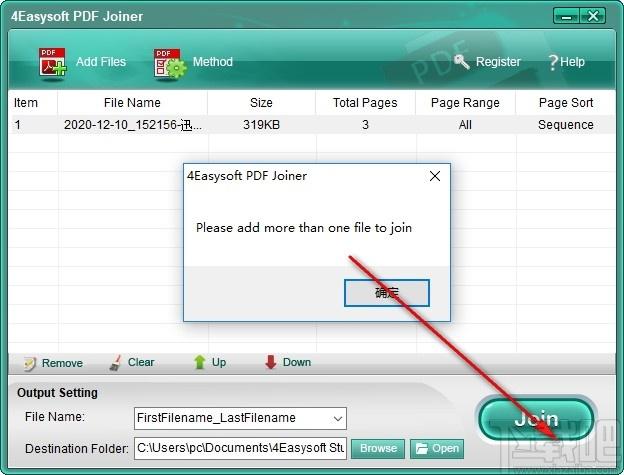Click the Total Pages column header
Image resolution: width=624 pixels, height=475 pixels.
coord(365,103)
